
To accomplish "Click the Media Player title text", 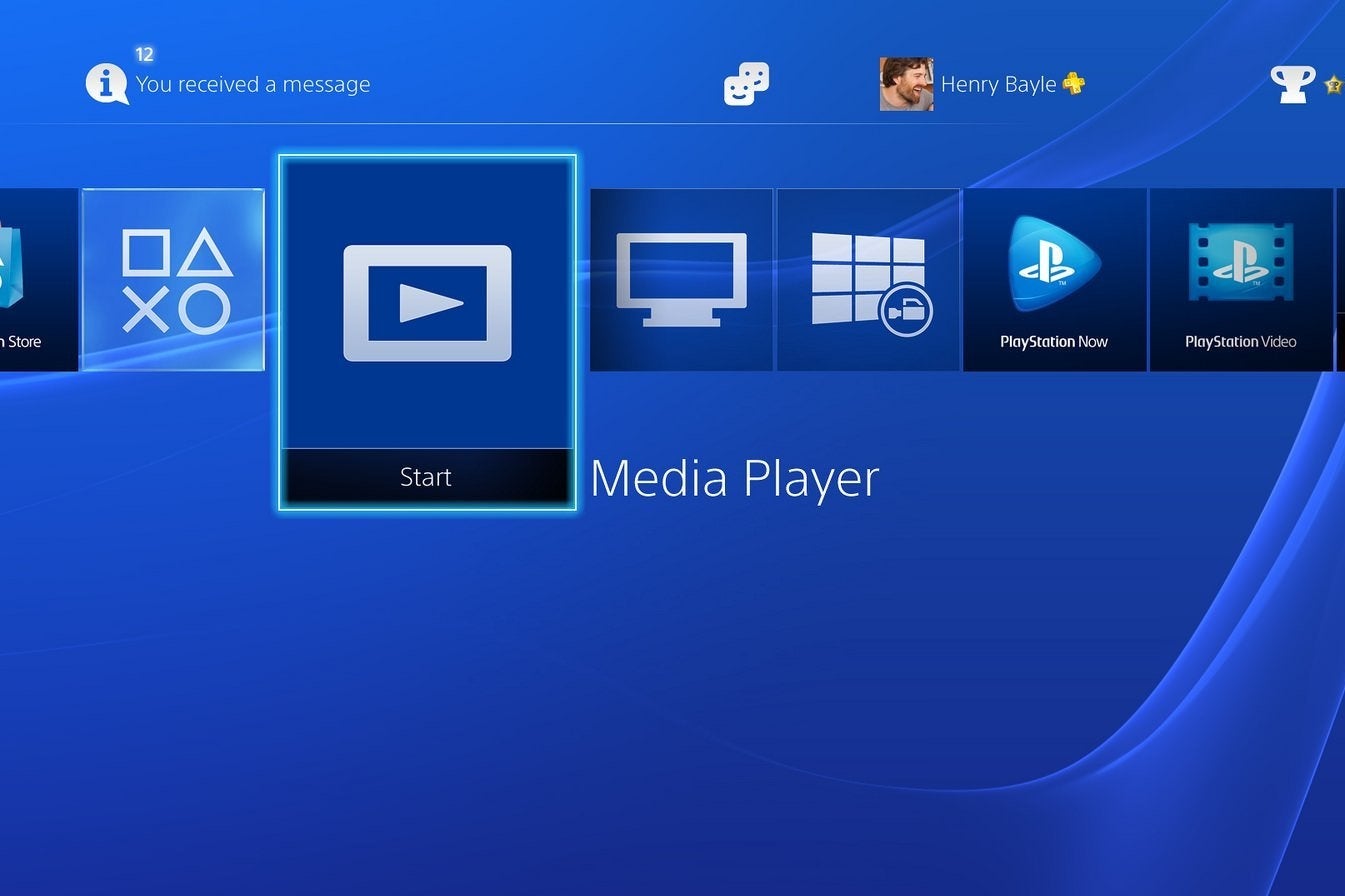I will (735, 479).
